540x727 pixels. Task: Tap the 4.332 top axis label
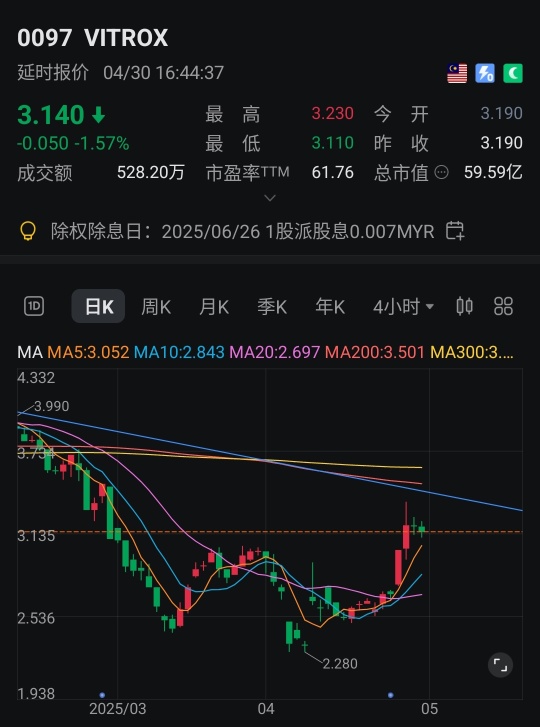(x=36, y=377)
